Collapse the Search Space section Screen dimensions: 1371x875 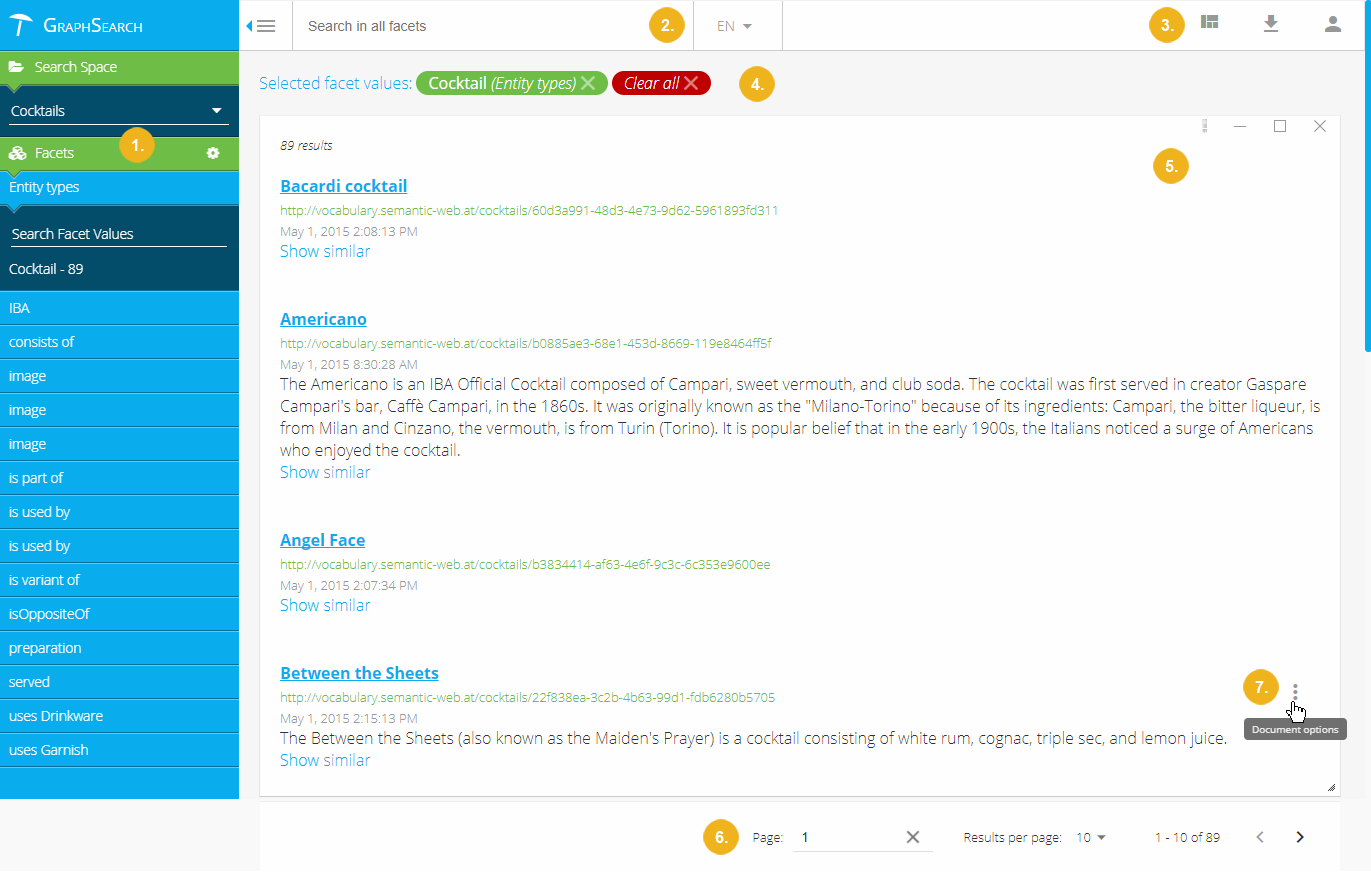(119, 67)
